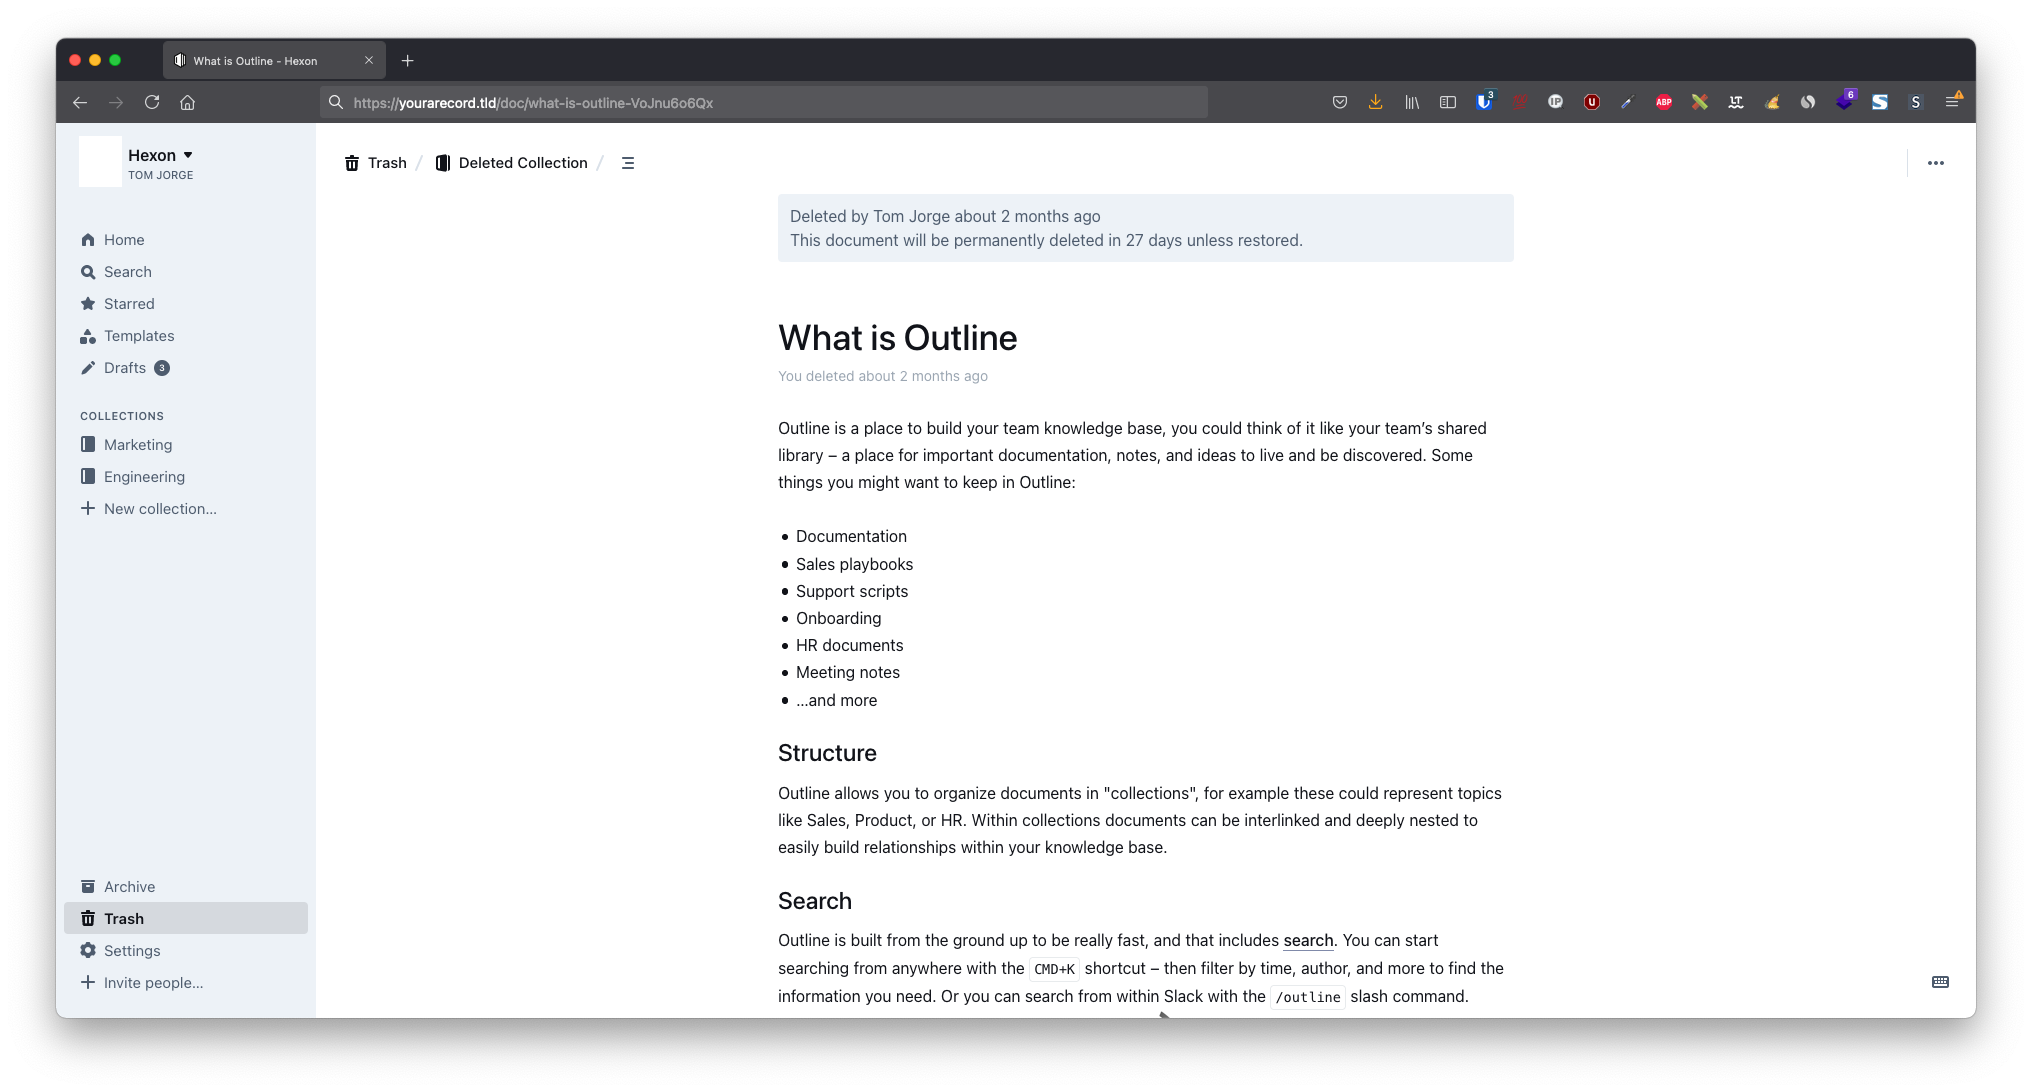Follow the search link in the text

(x=1308, y=941)
